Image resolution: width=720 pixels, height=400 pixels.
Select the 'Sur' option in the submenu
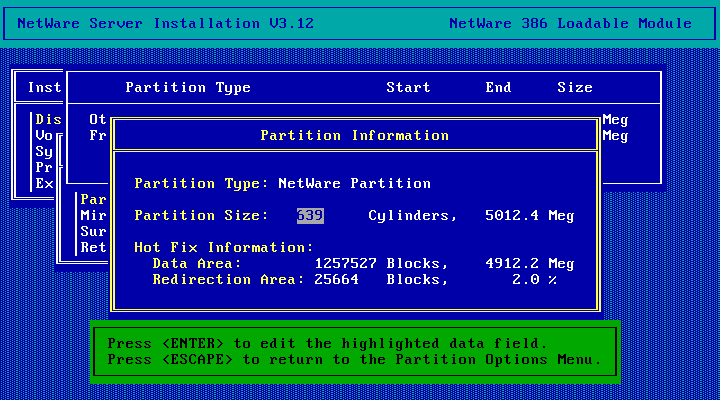[x=93, y=231]
